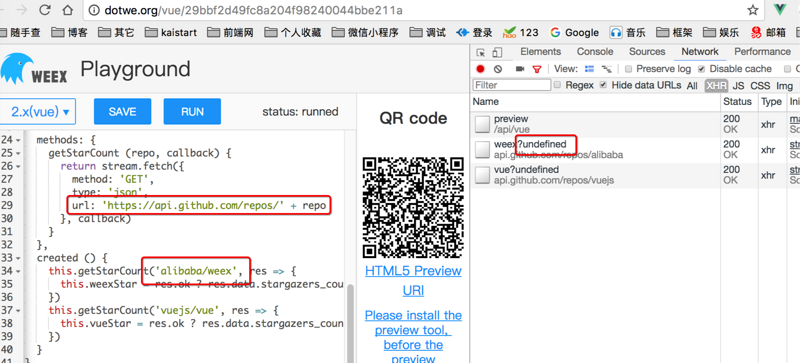Open the Performance tab in DevTools
This screenshot has width=800, height=363.
[x=762, y=52]
